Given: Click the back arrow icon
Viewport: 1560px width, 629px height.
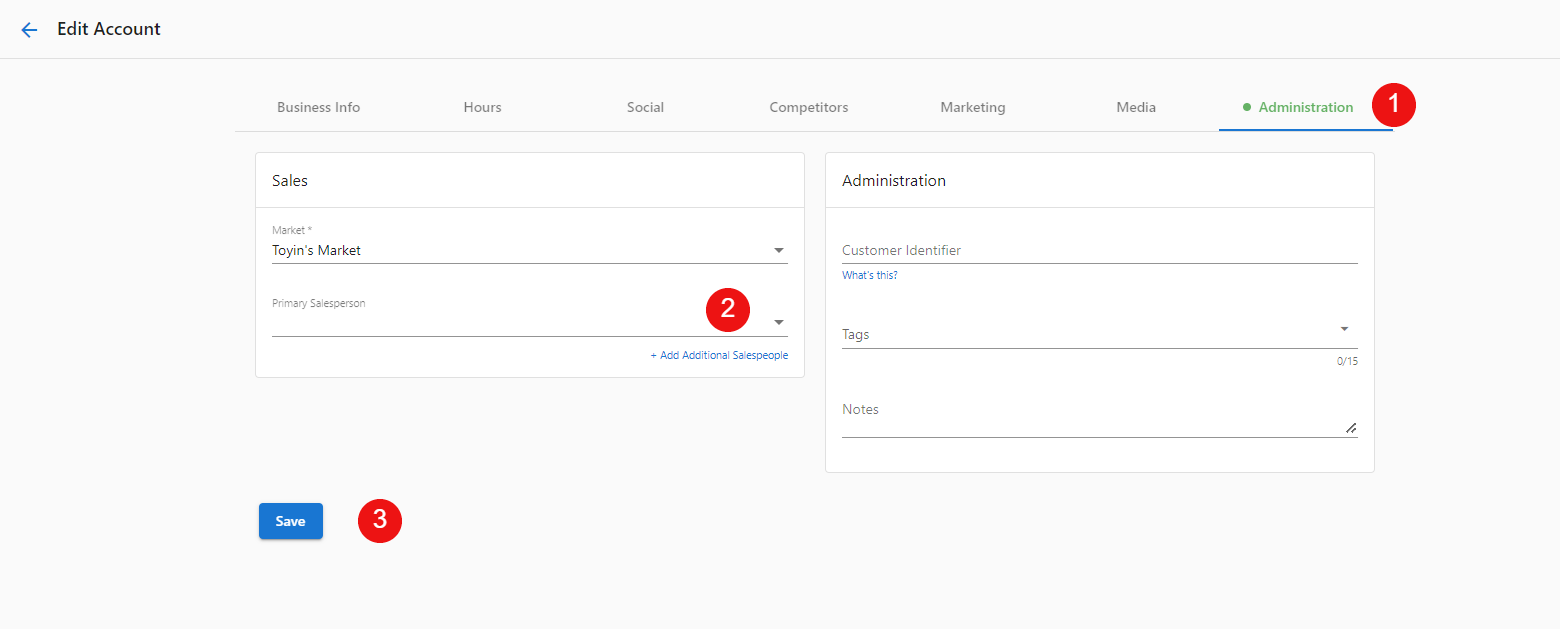Looking at the screenshot, I should (x=29, y=30).
